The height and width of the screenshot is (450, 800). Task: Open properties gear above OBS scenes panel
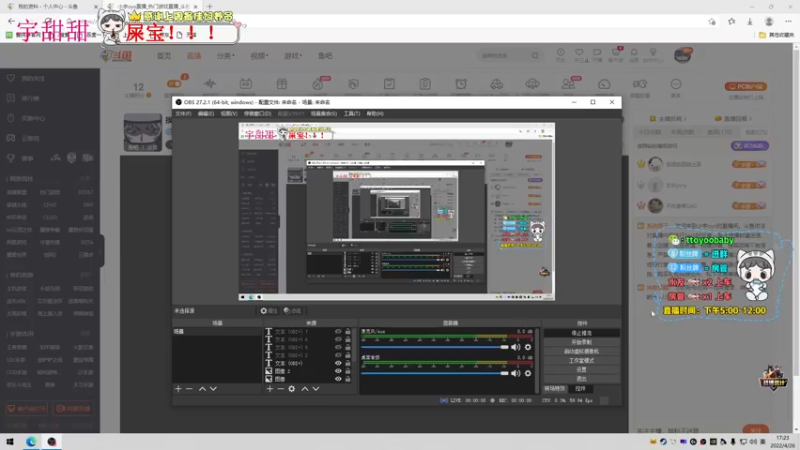[x=268, y=311]
